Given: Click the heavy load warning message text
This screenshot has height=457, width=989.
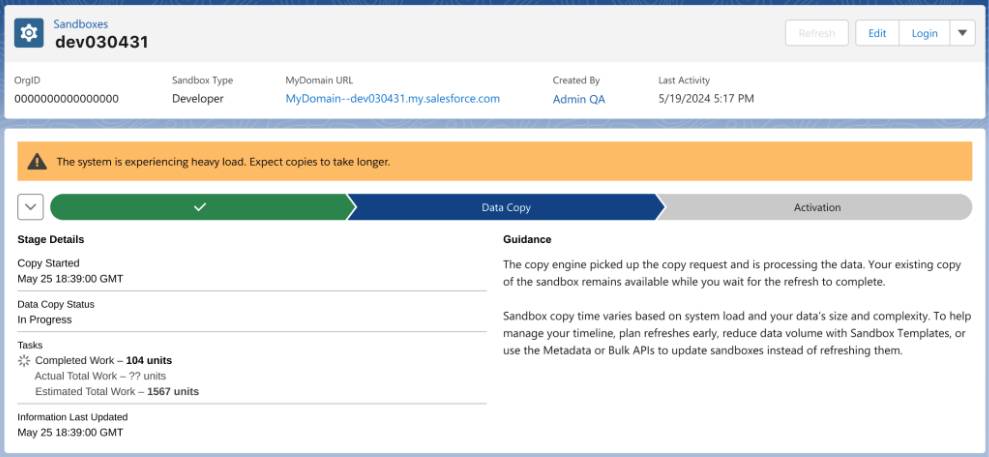Looking at the screenshot, I should pos(223,162).
